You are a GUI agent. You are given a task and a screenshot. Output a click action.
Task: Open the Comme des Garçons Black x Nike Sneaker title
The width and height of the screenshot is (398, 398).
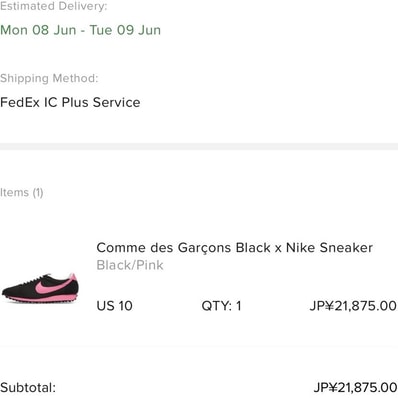point(234,248)
